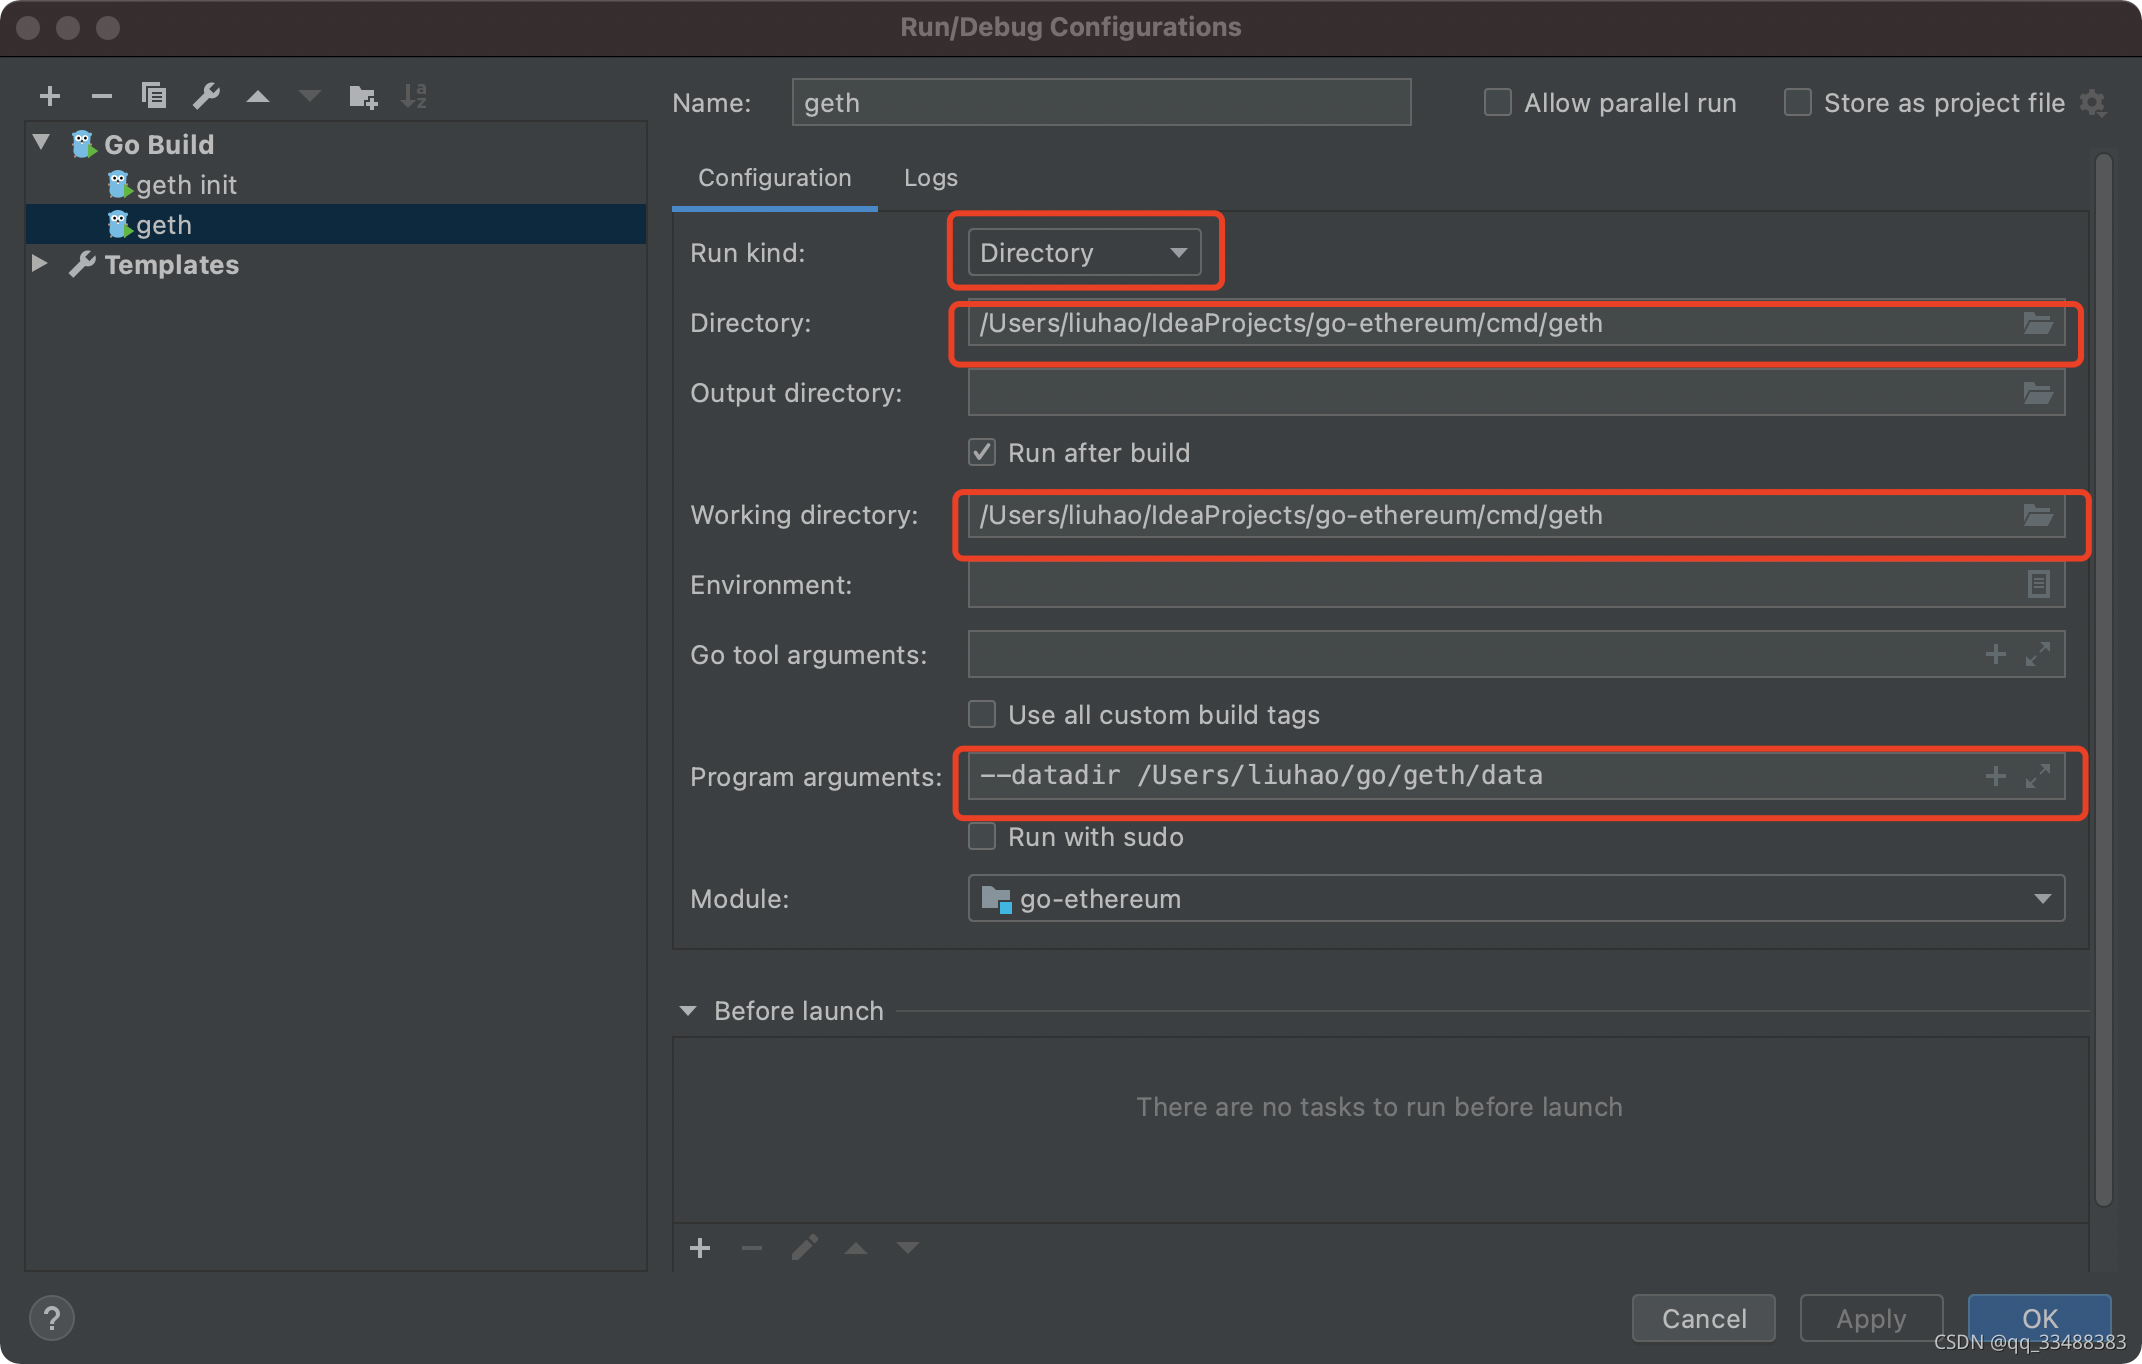The image size is (2142, 1364).
Task: Click the Cancel button
Action: pyautogui.click(x=1704, y=1319)
